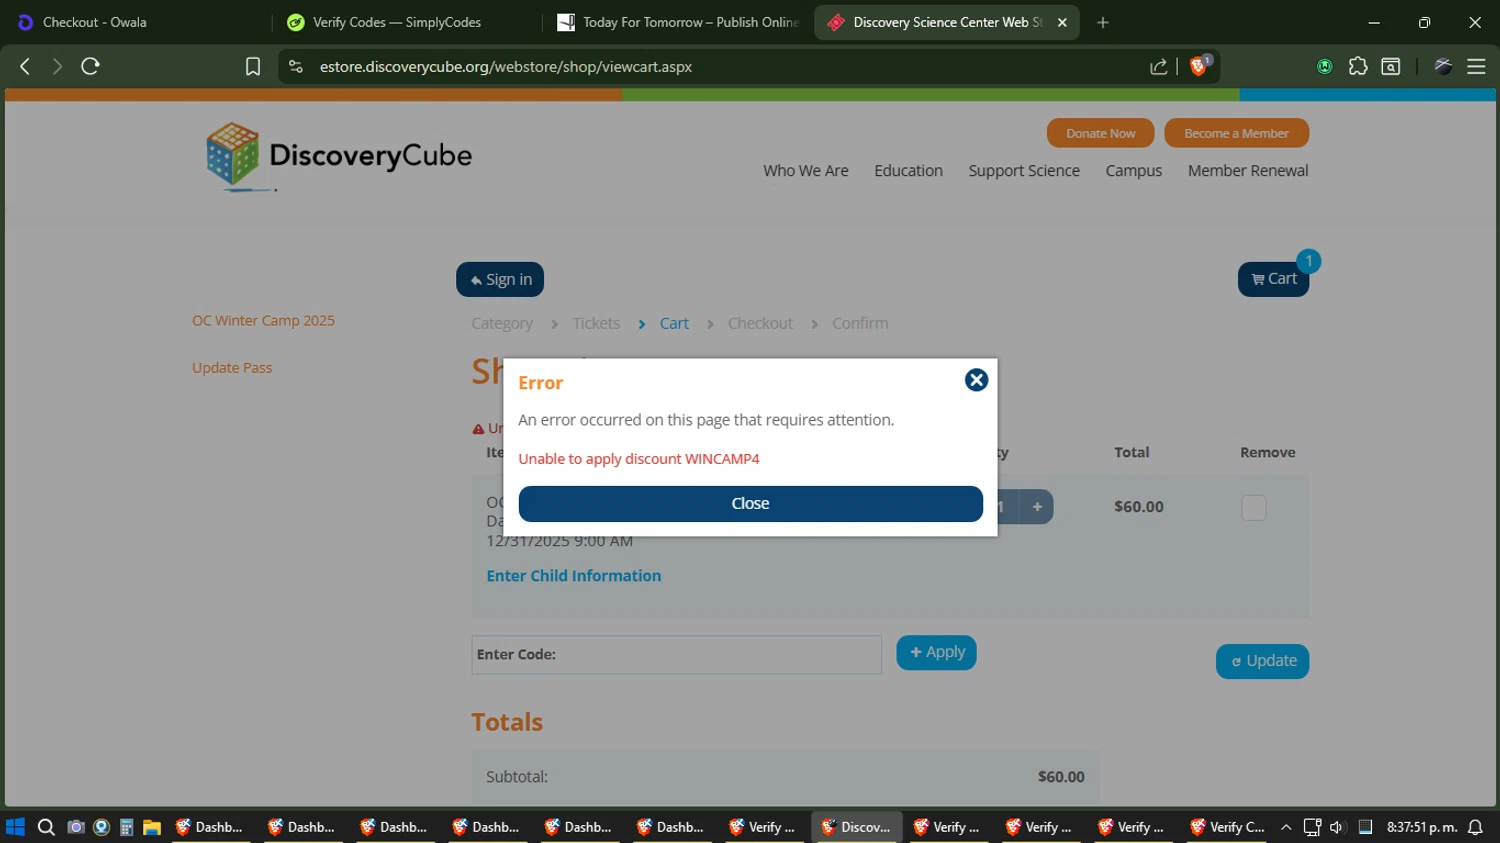Click the Unable to apply discount WINCAMP4 message
Screen dimensions: 1500x843
coord(639,459)
